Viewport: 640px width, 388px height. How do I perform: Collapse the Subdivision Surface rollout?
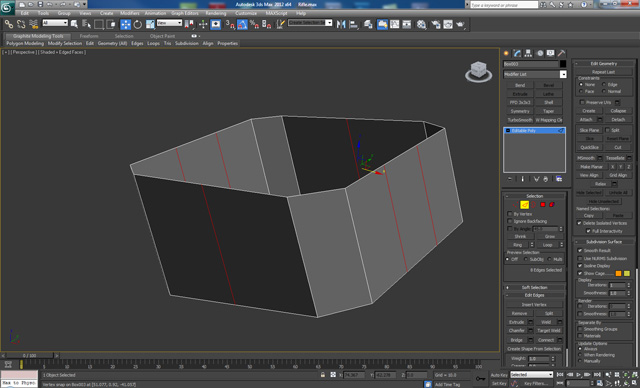(x=604, y=242)
